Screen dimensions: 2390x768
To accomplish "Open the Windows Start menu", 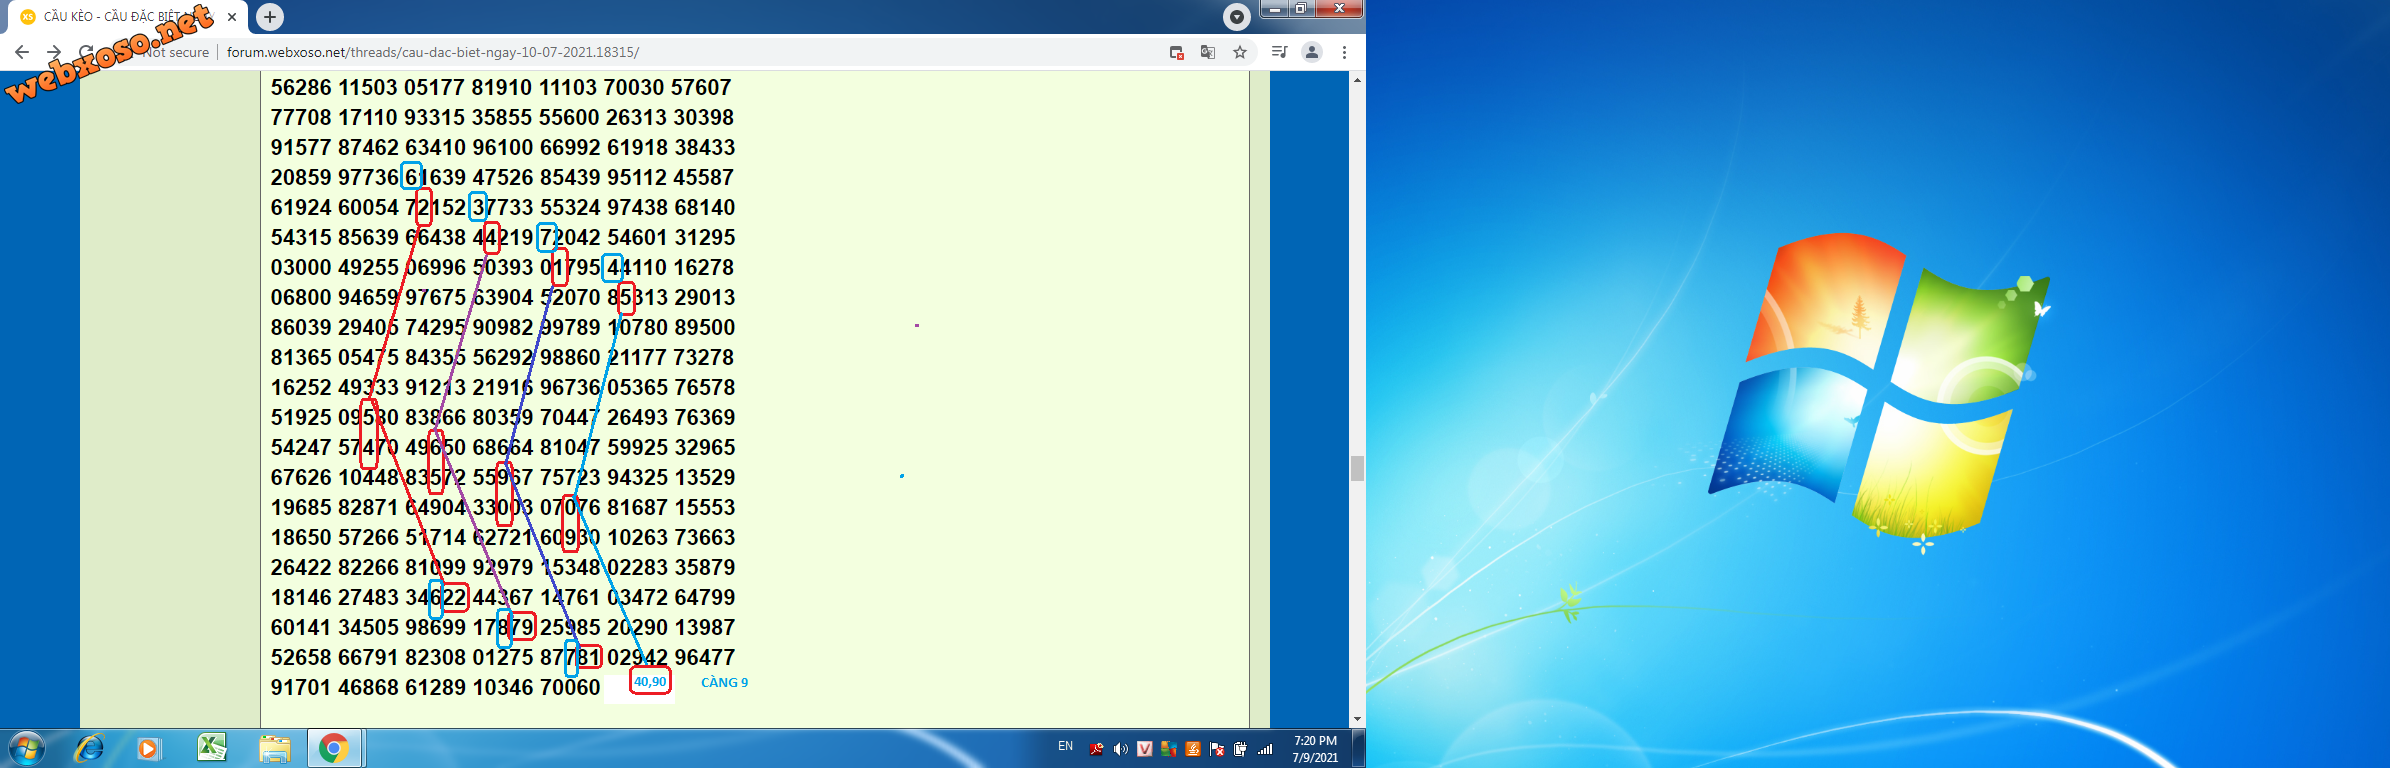I will (26, 748).
